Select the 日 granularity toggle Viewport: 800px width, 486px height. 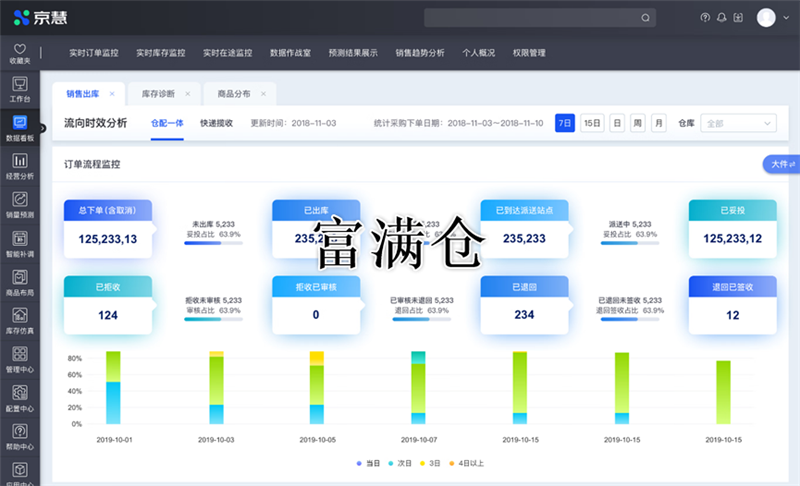coord(617,123)
